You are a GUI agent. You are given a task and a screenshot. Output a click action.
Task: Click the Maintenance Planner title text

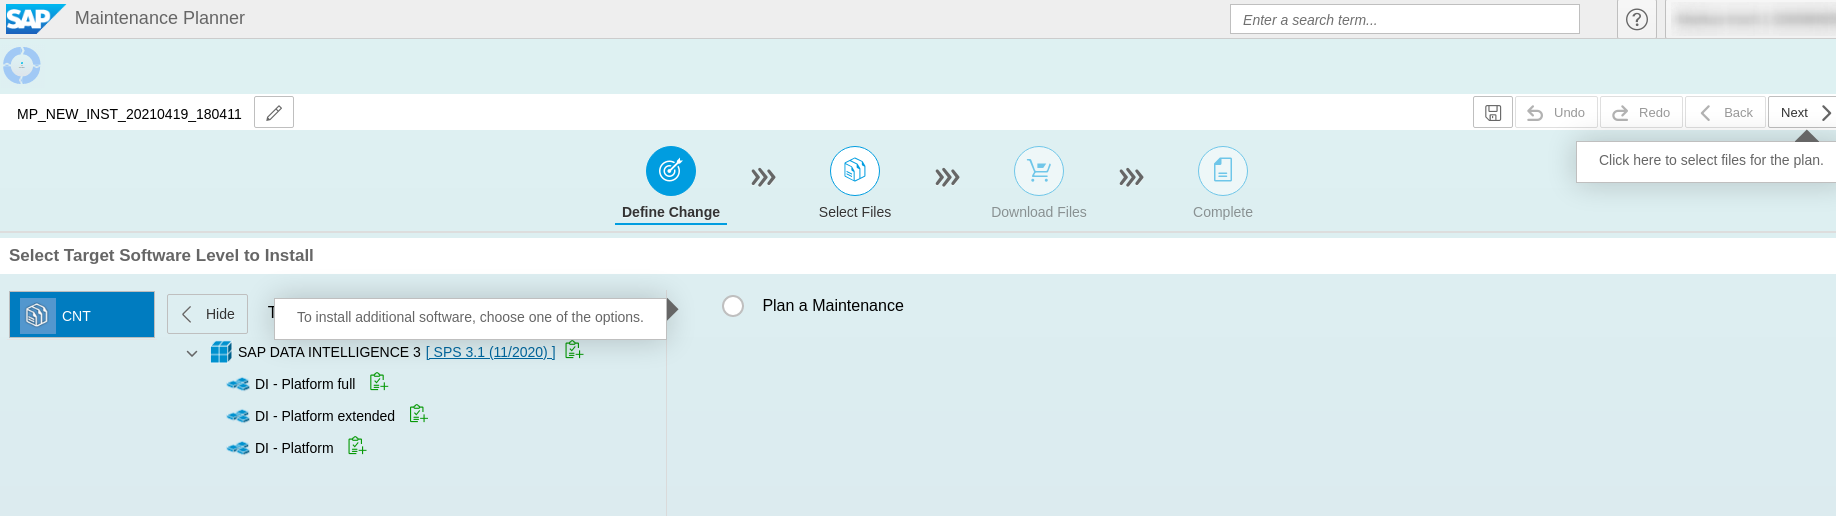tap(160, 18)
